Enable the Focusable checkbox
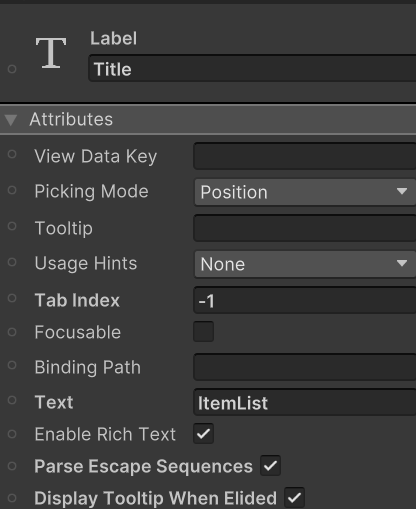416x509 pixels. (203, 332)
